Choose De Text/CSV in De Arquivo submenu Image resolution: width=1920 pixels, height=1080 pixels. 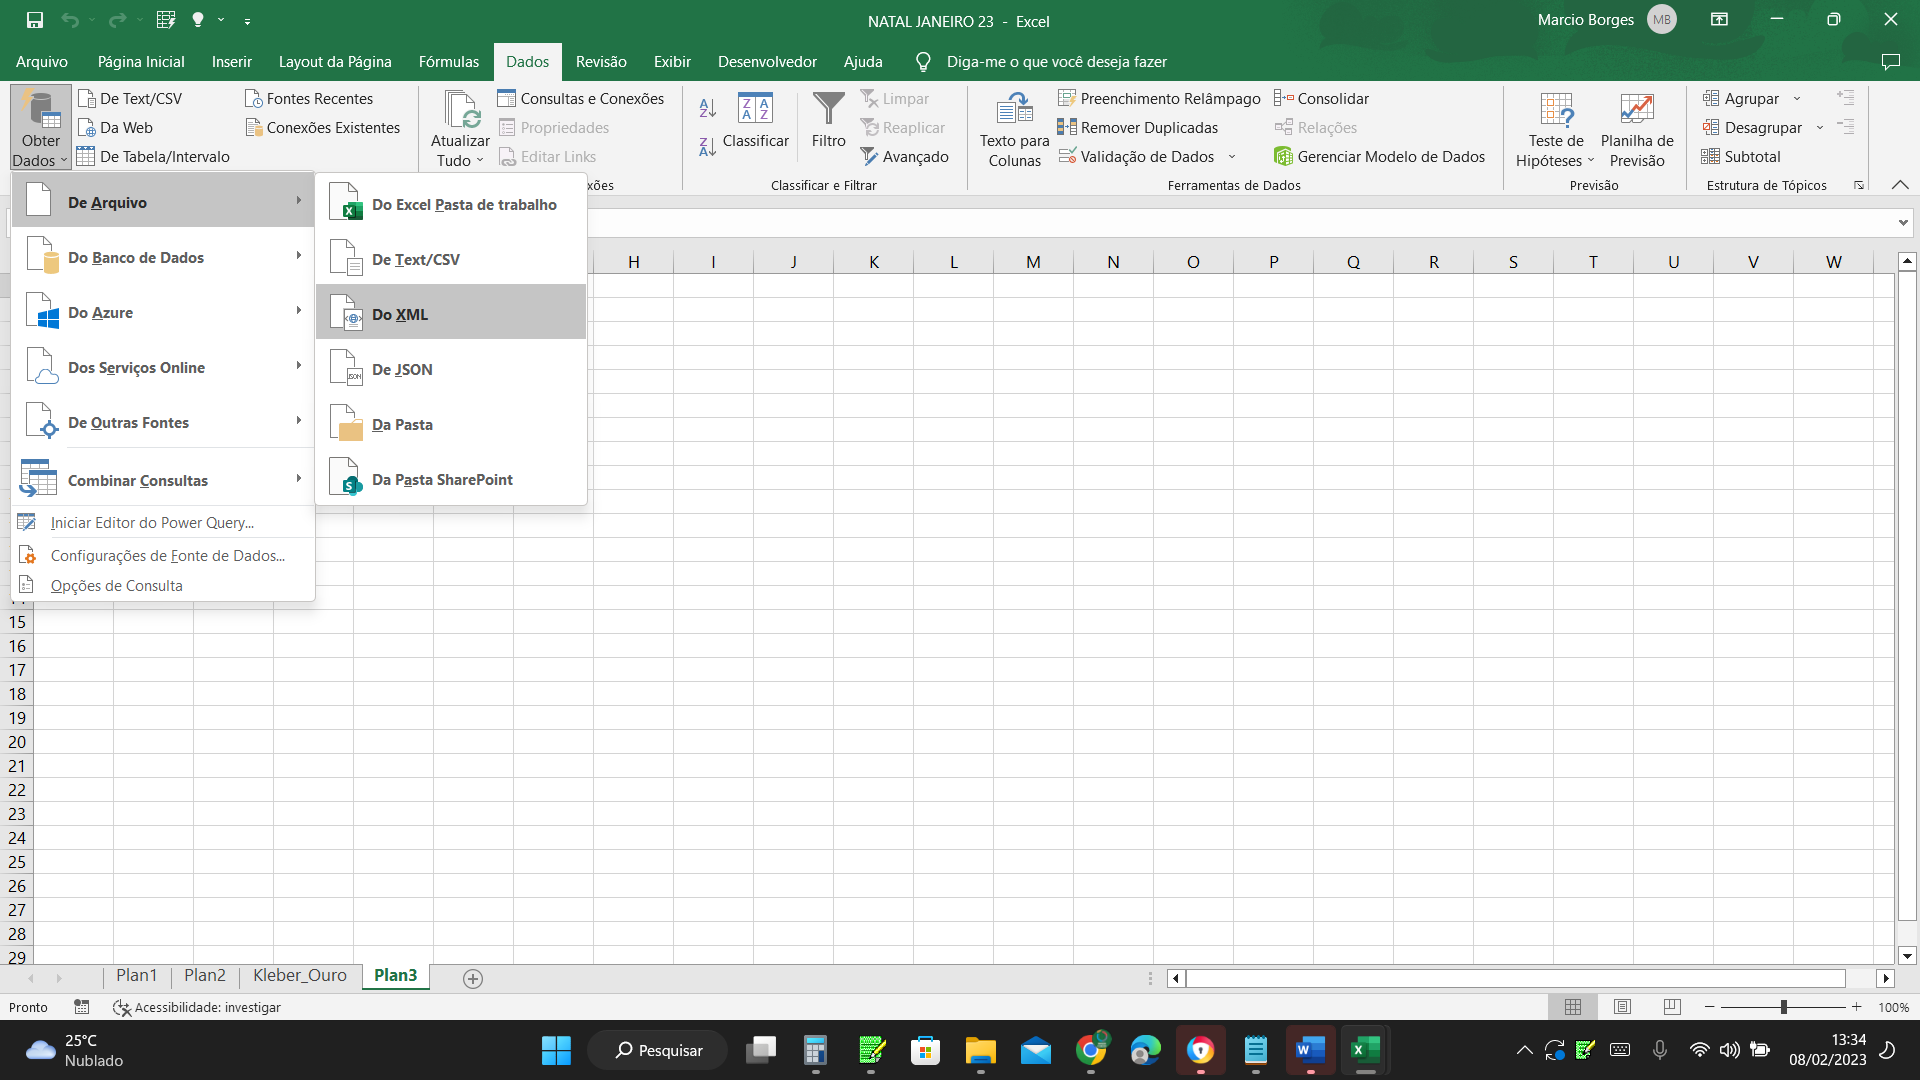pos(451,259)
